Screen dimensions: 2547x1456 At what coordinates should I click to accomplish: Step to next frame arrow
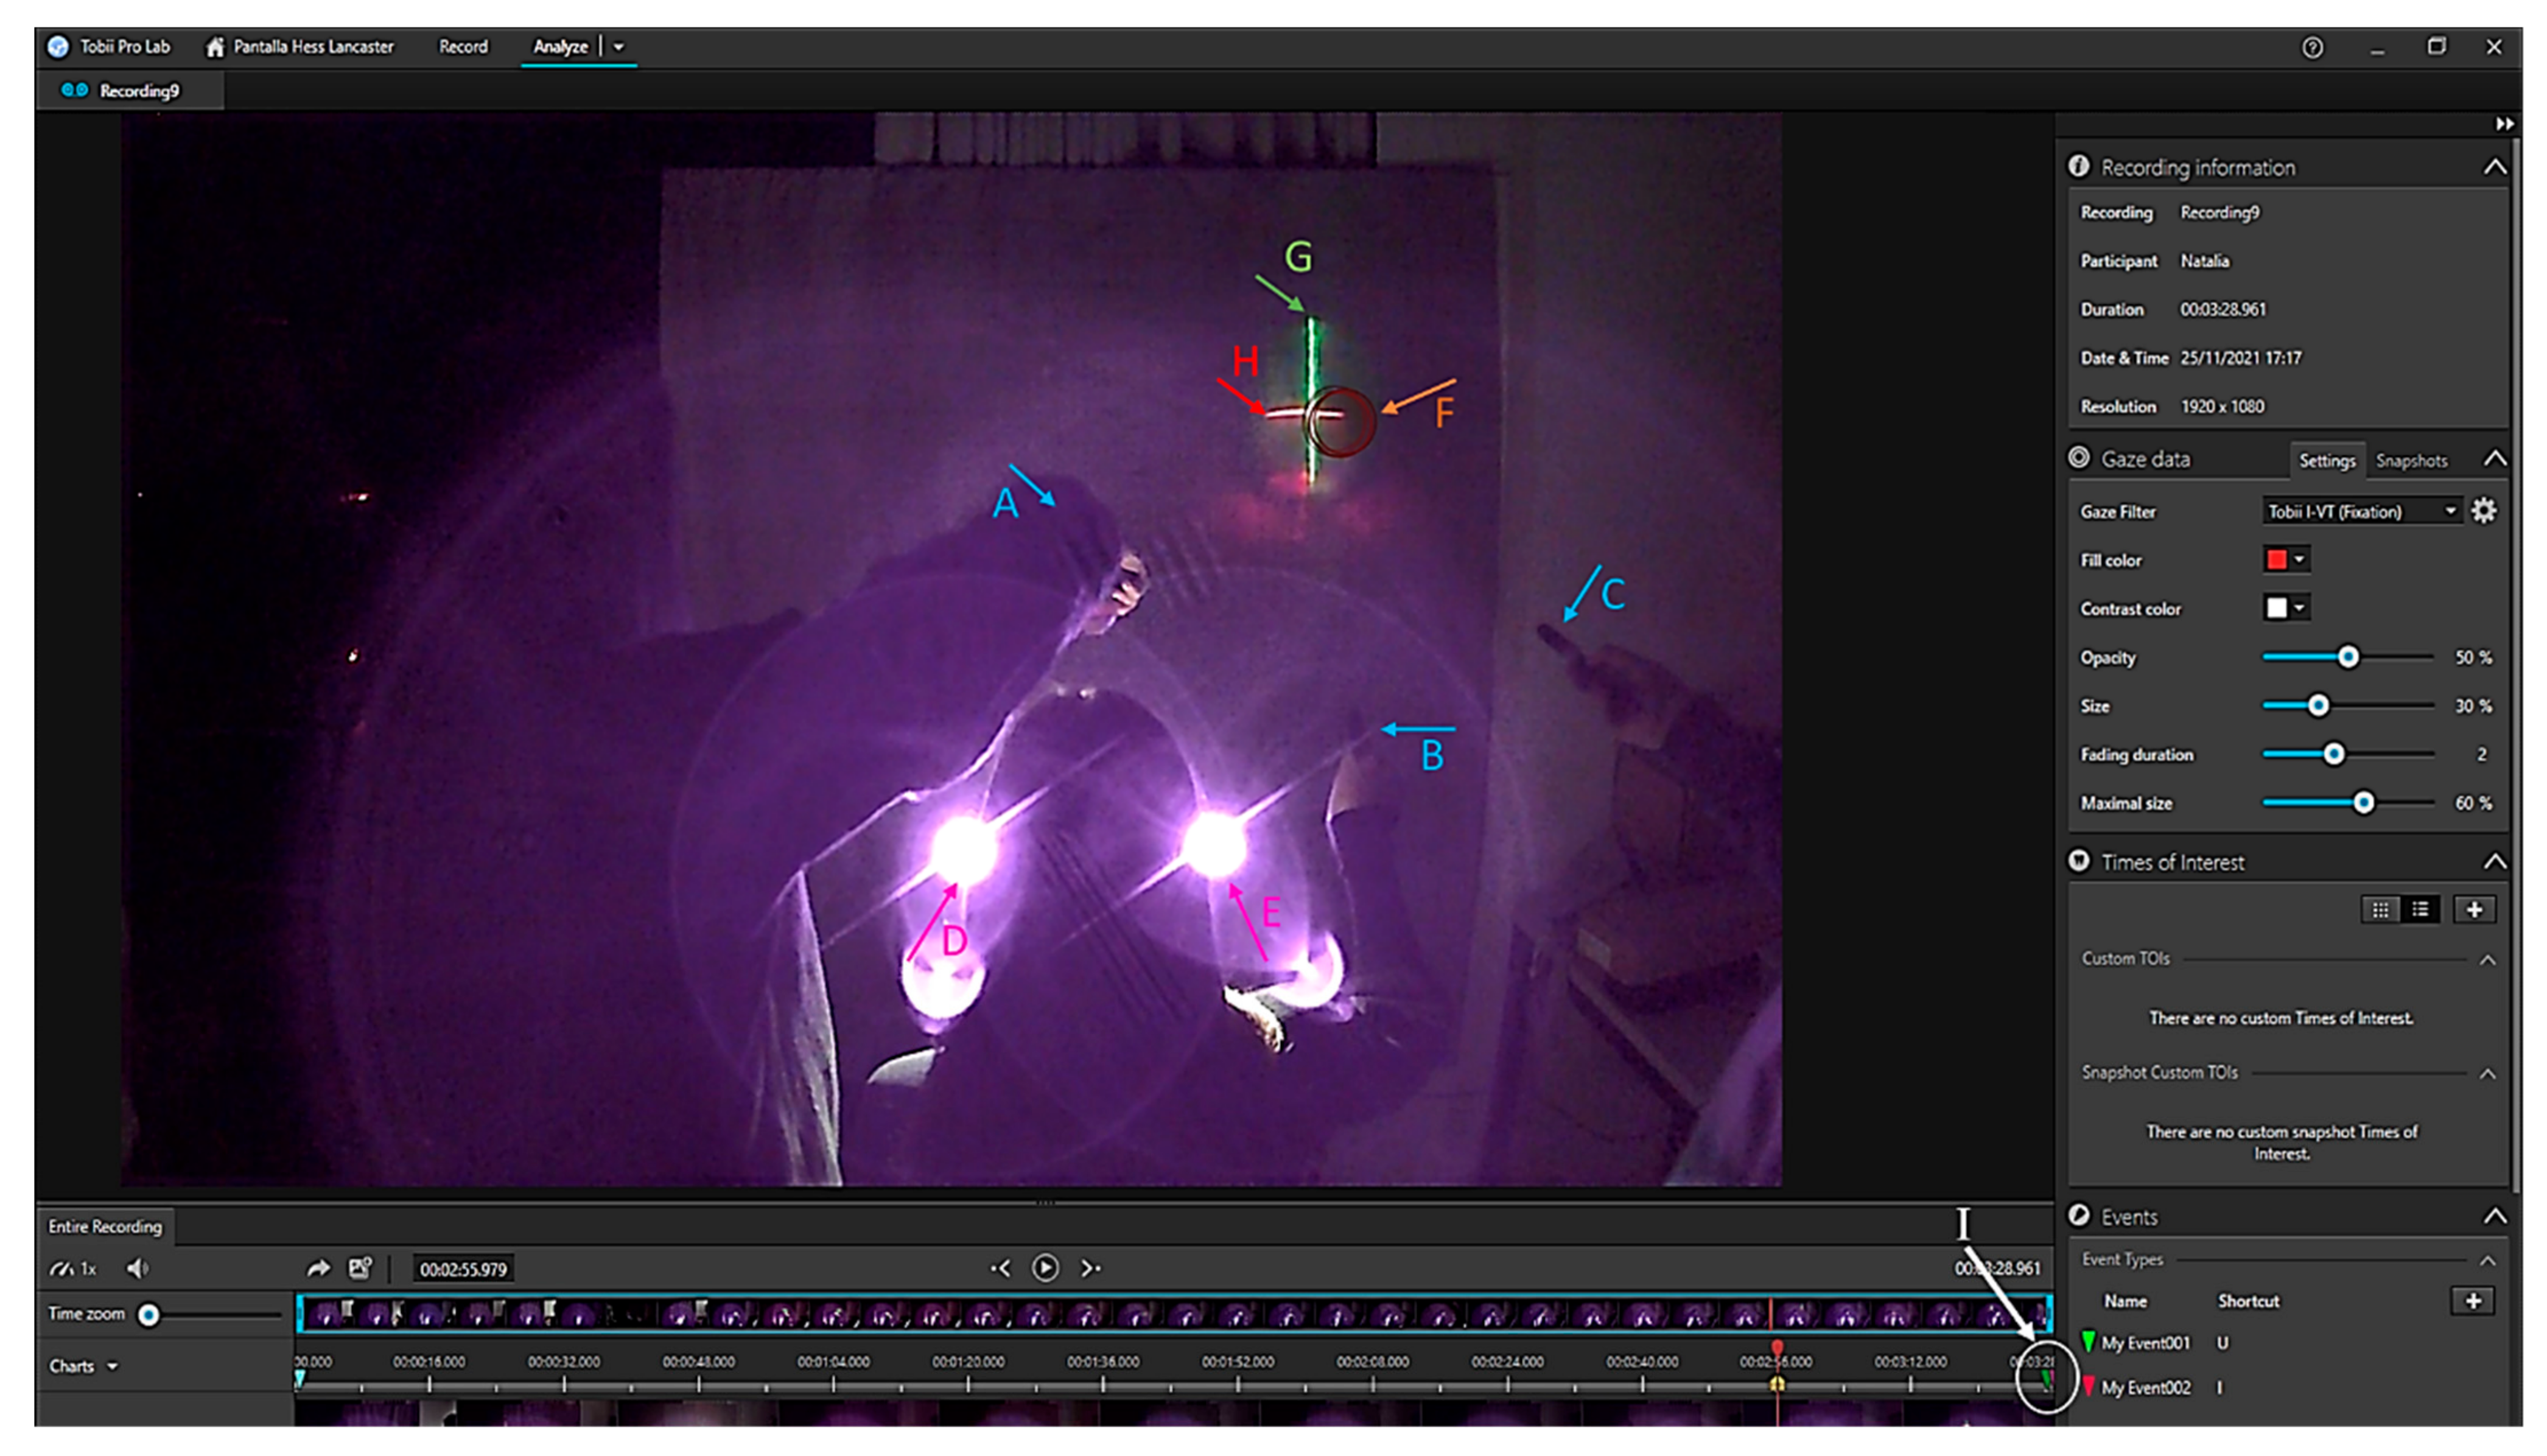coord(1090,1268)
